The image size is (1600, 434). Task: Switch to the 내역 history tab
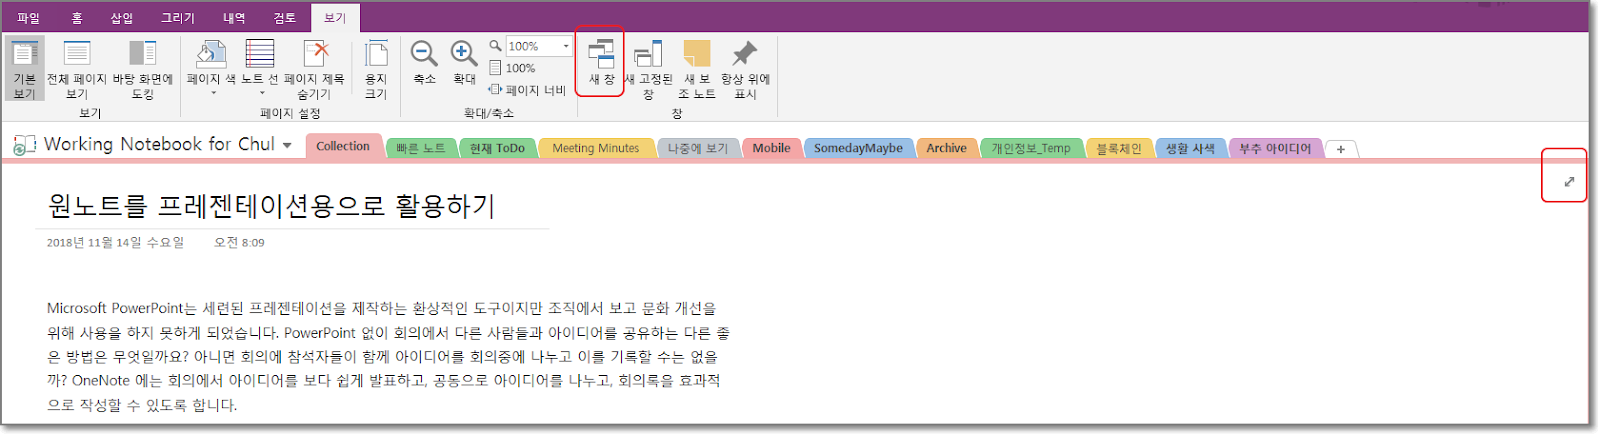[x=234, y=18]
